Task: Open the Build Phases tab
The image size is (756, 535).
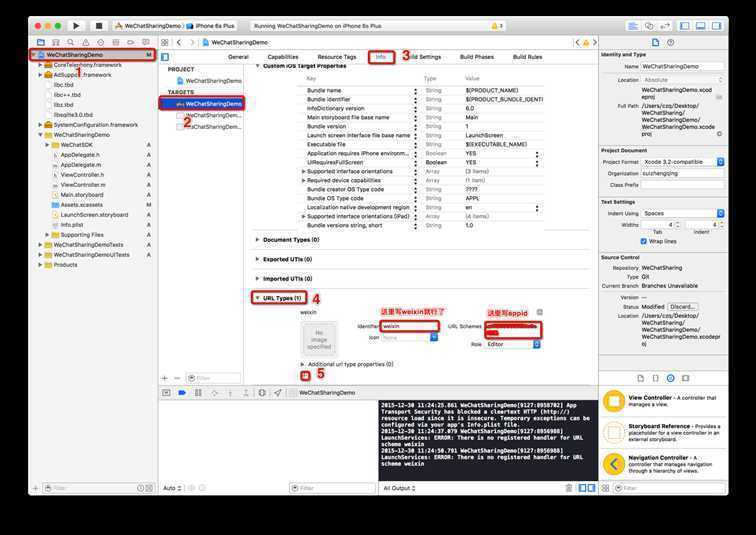Action: [477, 57]
